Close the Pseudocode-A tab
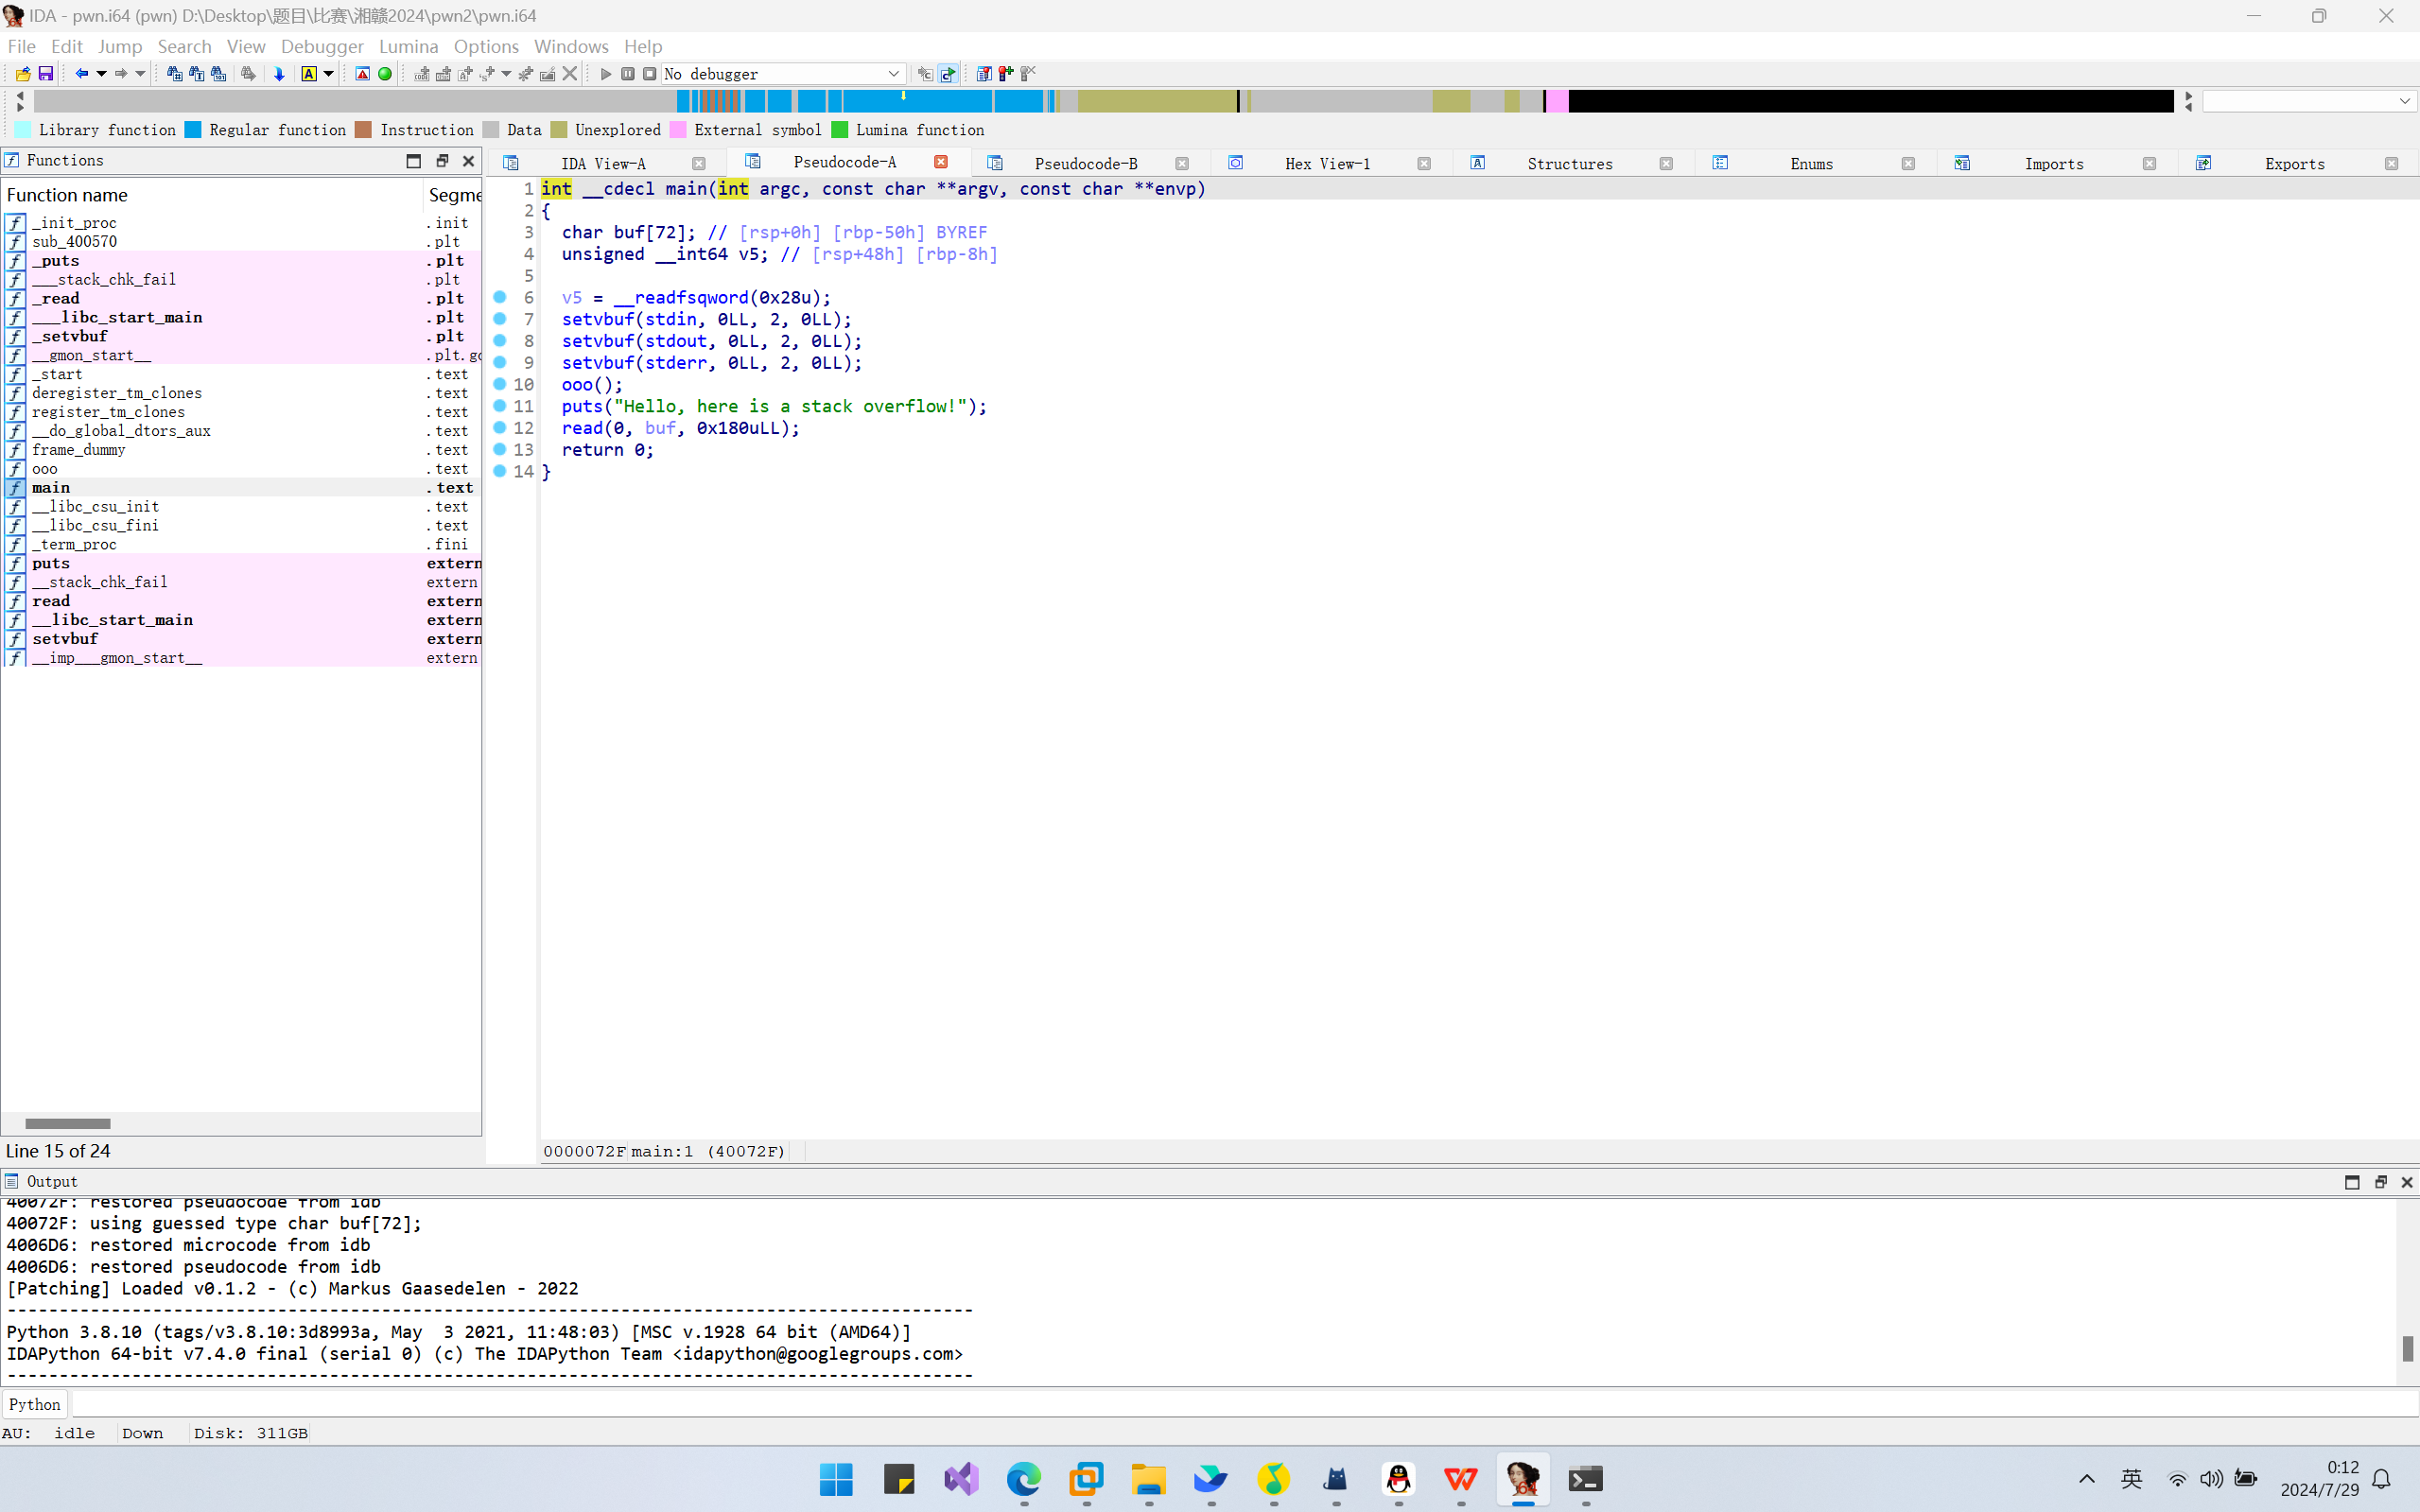 coord(941,162)
